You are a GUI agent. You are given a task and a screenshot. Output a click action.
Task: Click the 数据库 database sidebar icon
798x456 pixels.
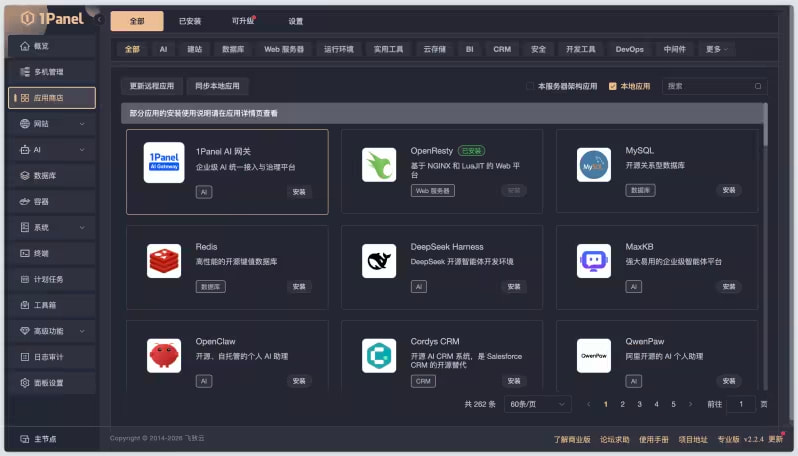pyautogui.click(x=24, y=176)
